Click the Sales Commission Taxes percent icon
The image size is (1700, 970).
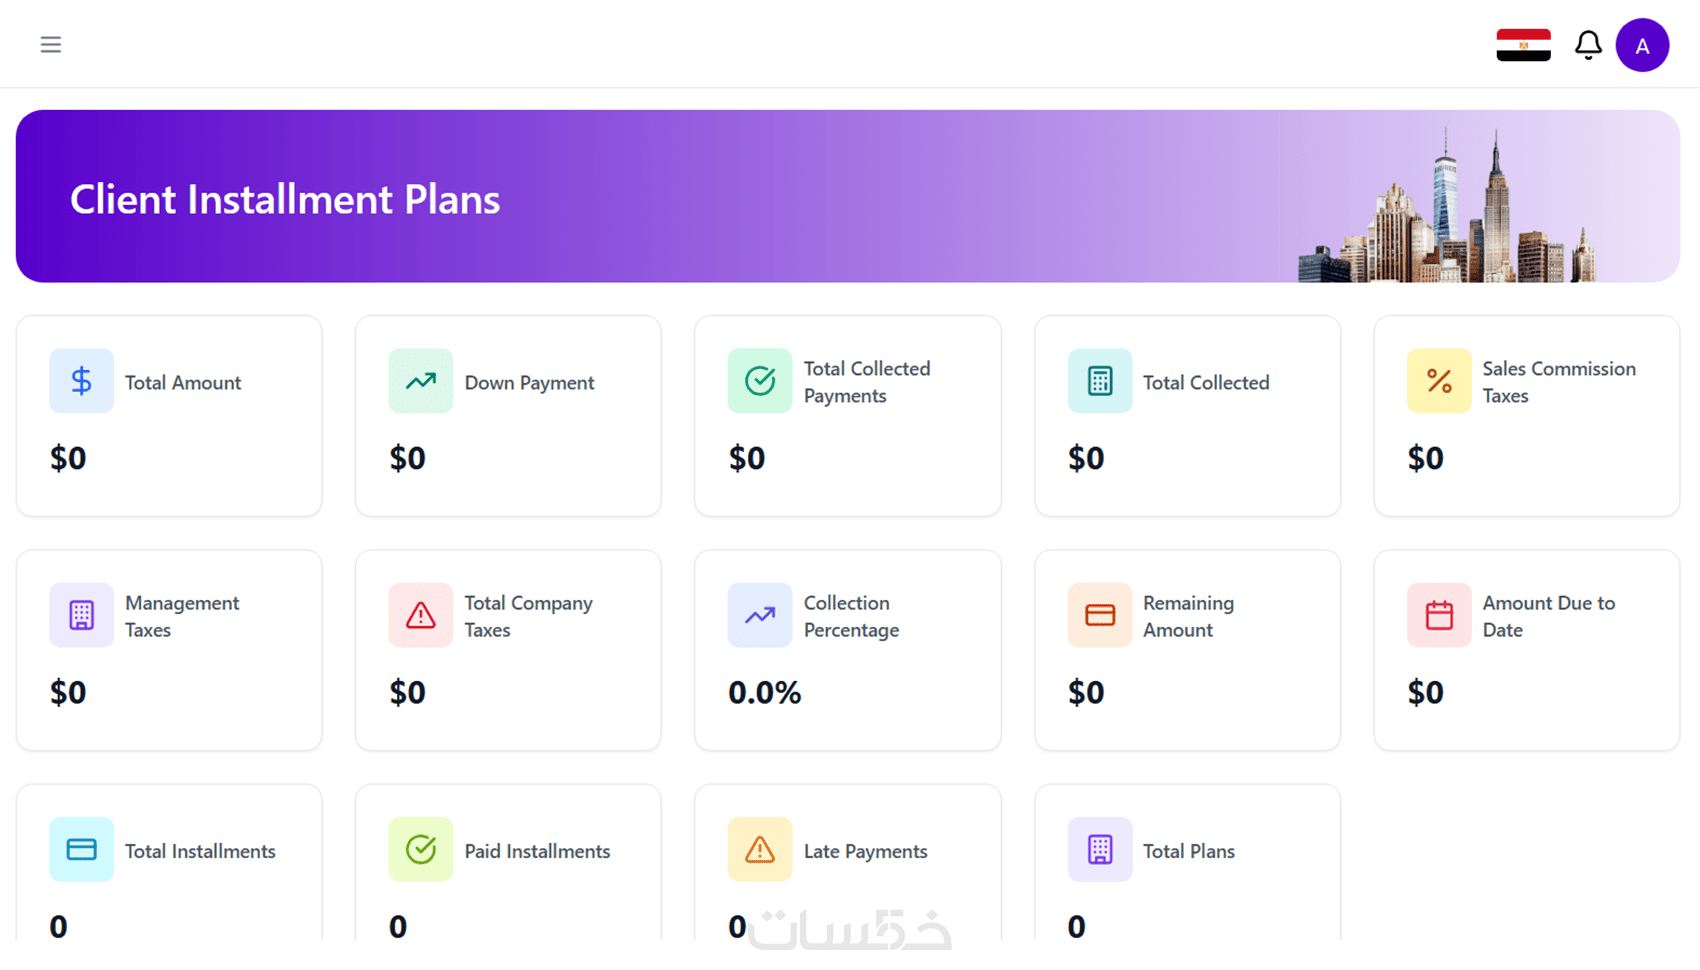coord(1439,381)
